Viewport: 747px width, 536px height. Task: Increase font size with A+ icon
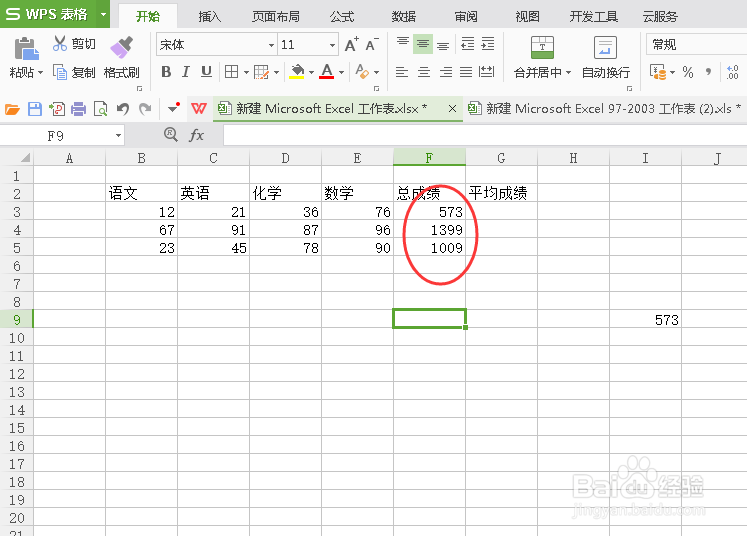(x=352, y=44)
